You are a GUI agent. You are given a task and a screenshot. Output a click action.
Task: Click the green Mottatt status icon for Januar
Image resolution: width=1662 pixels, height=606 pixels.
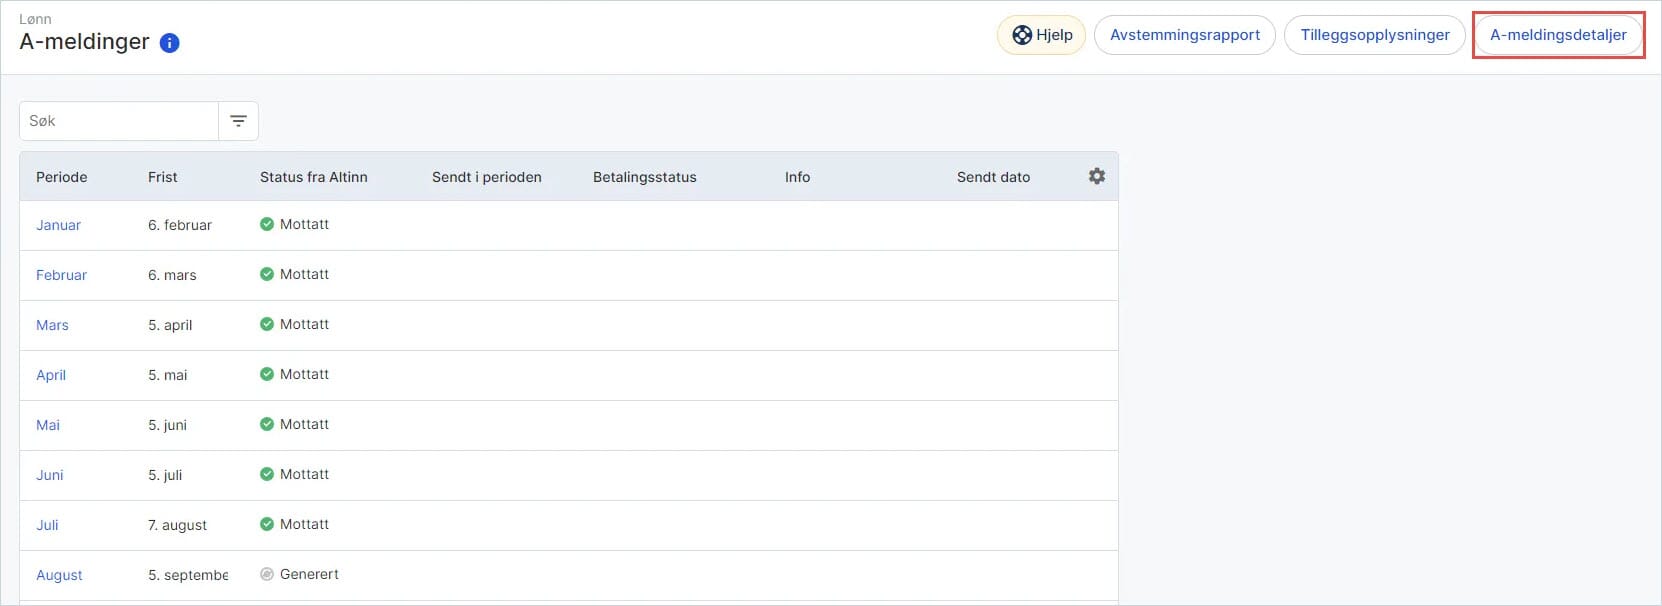(x=267, y=224)
